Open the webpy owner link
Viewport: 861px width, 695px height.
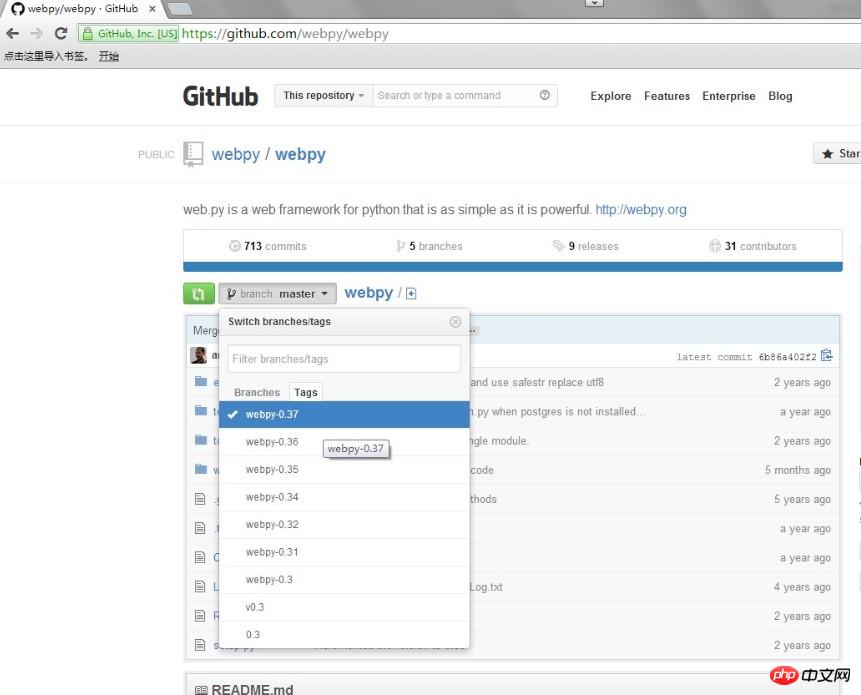point(236,154)
